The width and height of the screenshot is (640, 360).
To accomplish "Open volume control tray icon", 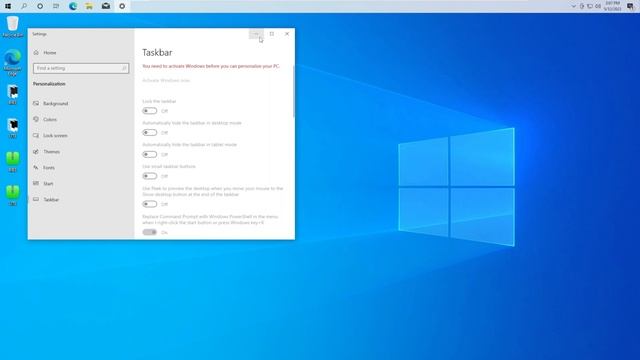I will (x=598, y=6).
